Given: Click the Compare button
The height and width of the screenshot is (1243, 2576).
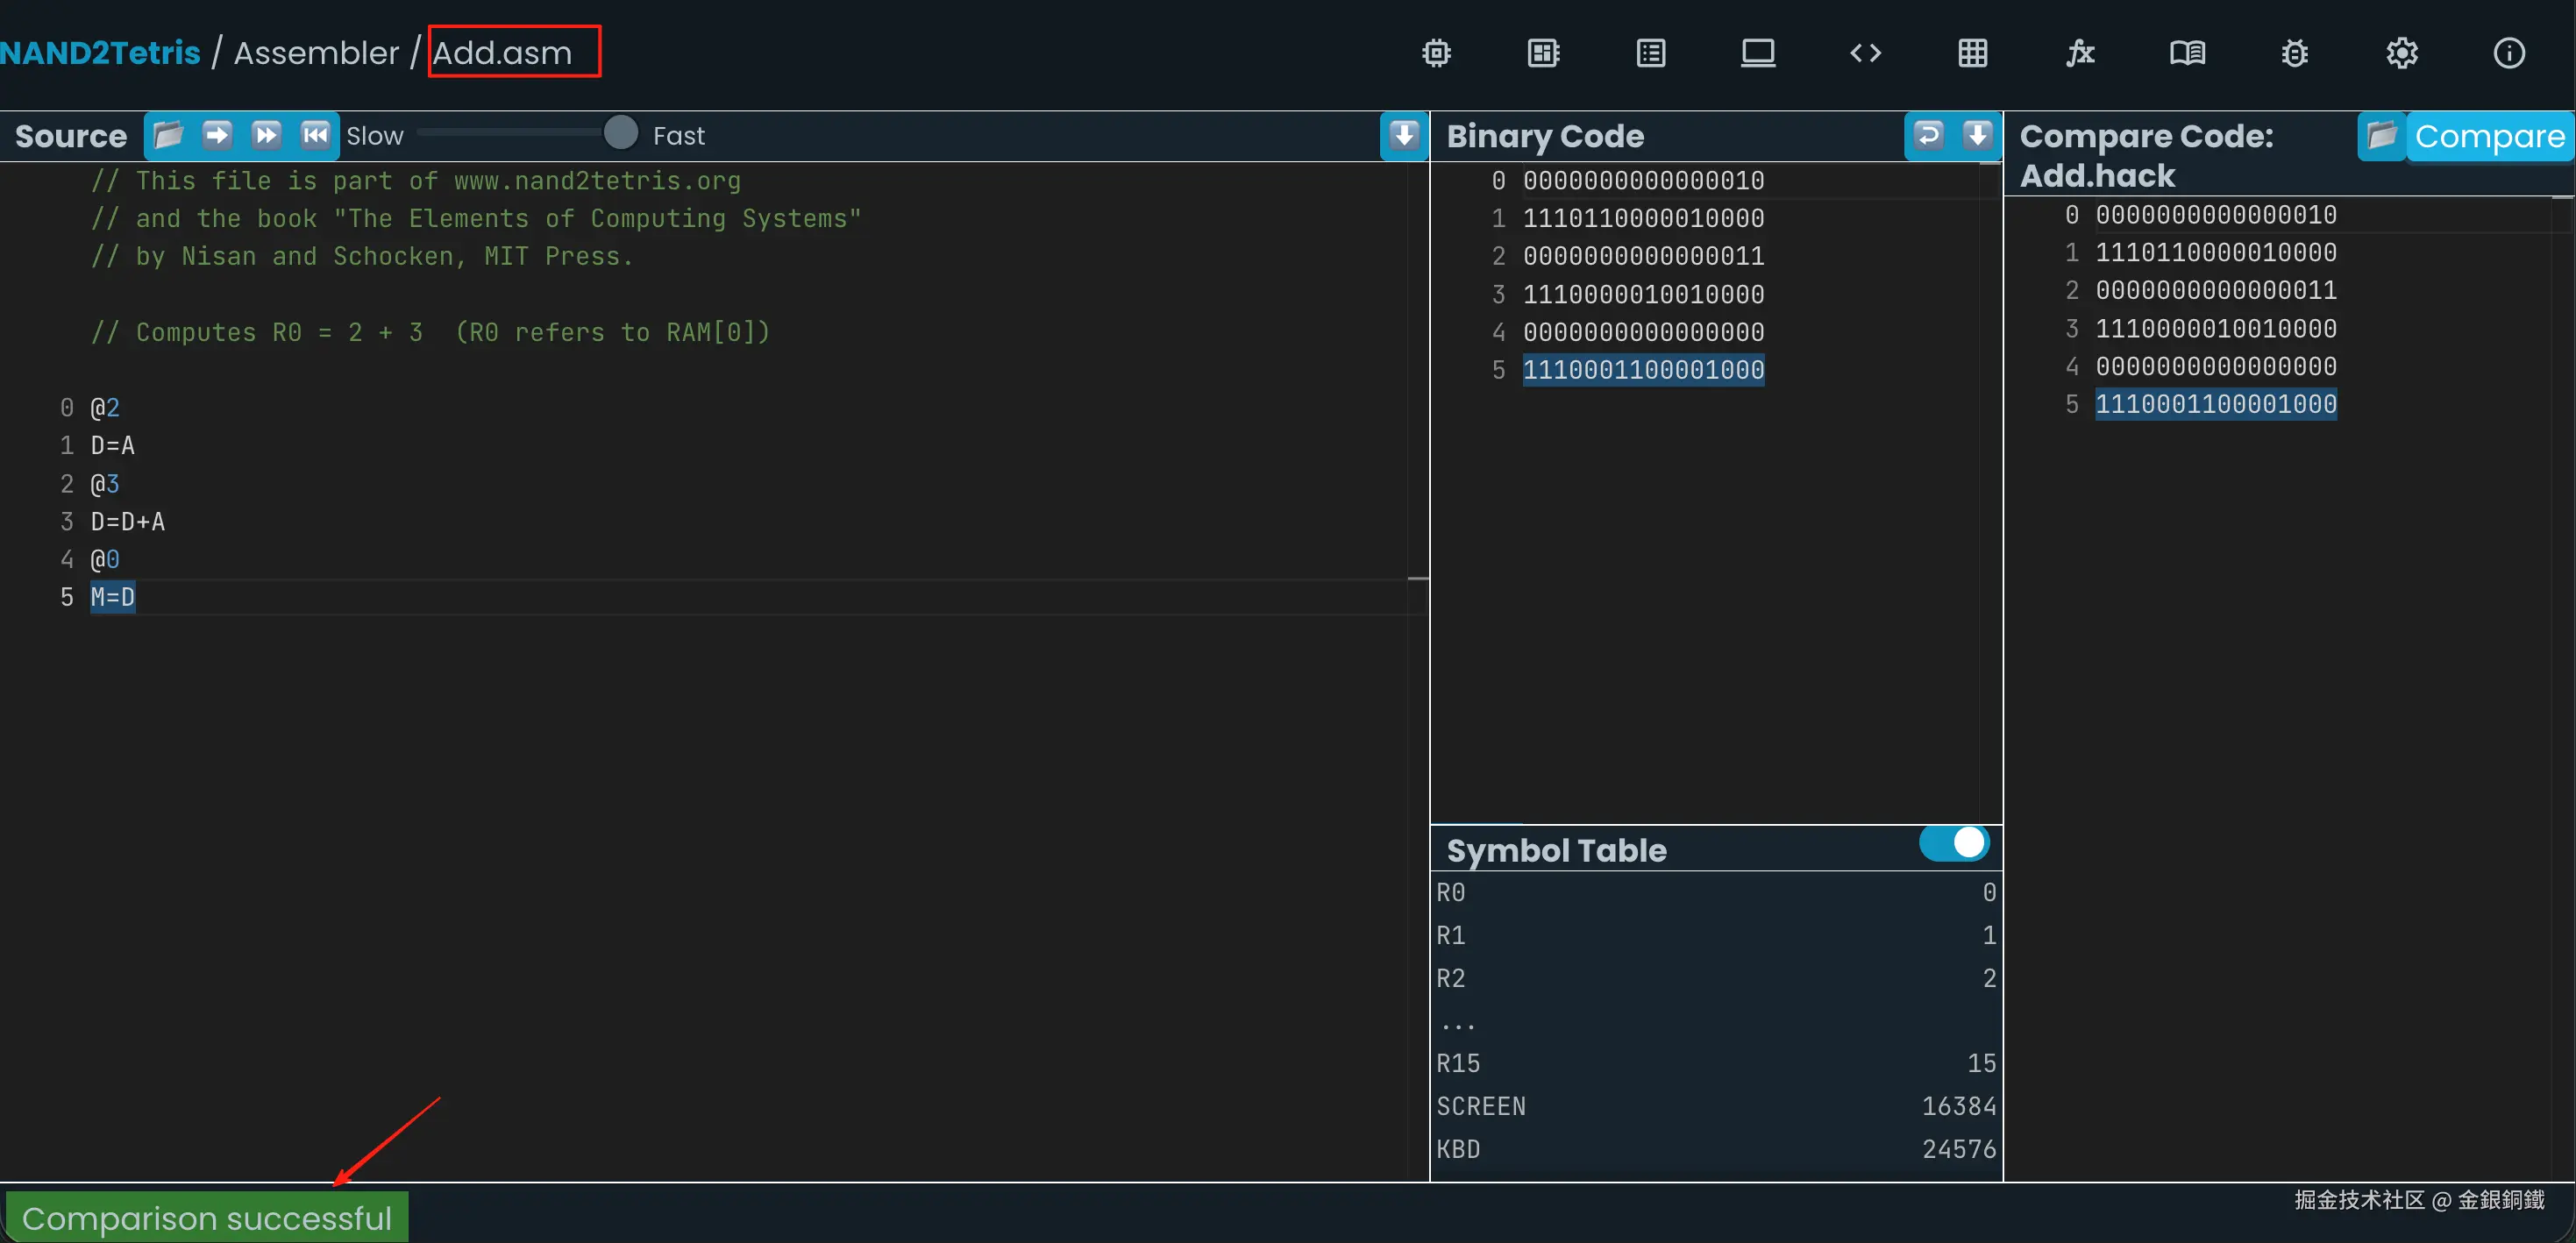Looking at the screenshot, I should click(x=2489, y=136).
